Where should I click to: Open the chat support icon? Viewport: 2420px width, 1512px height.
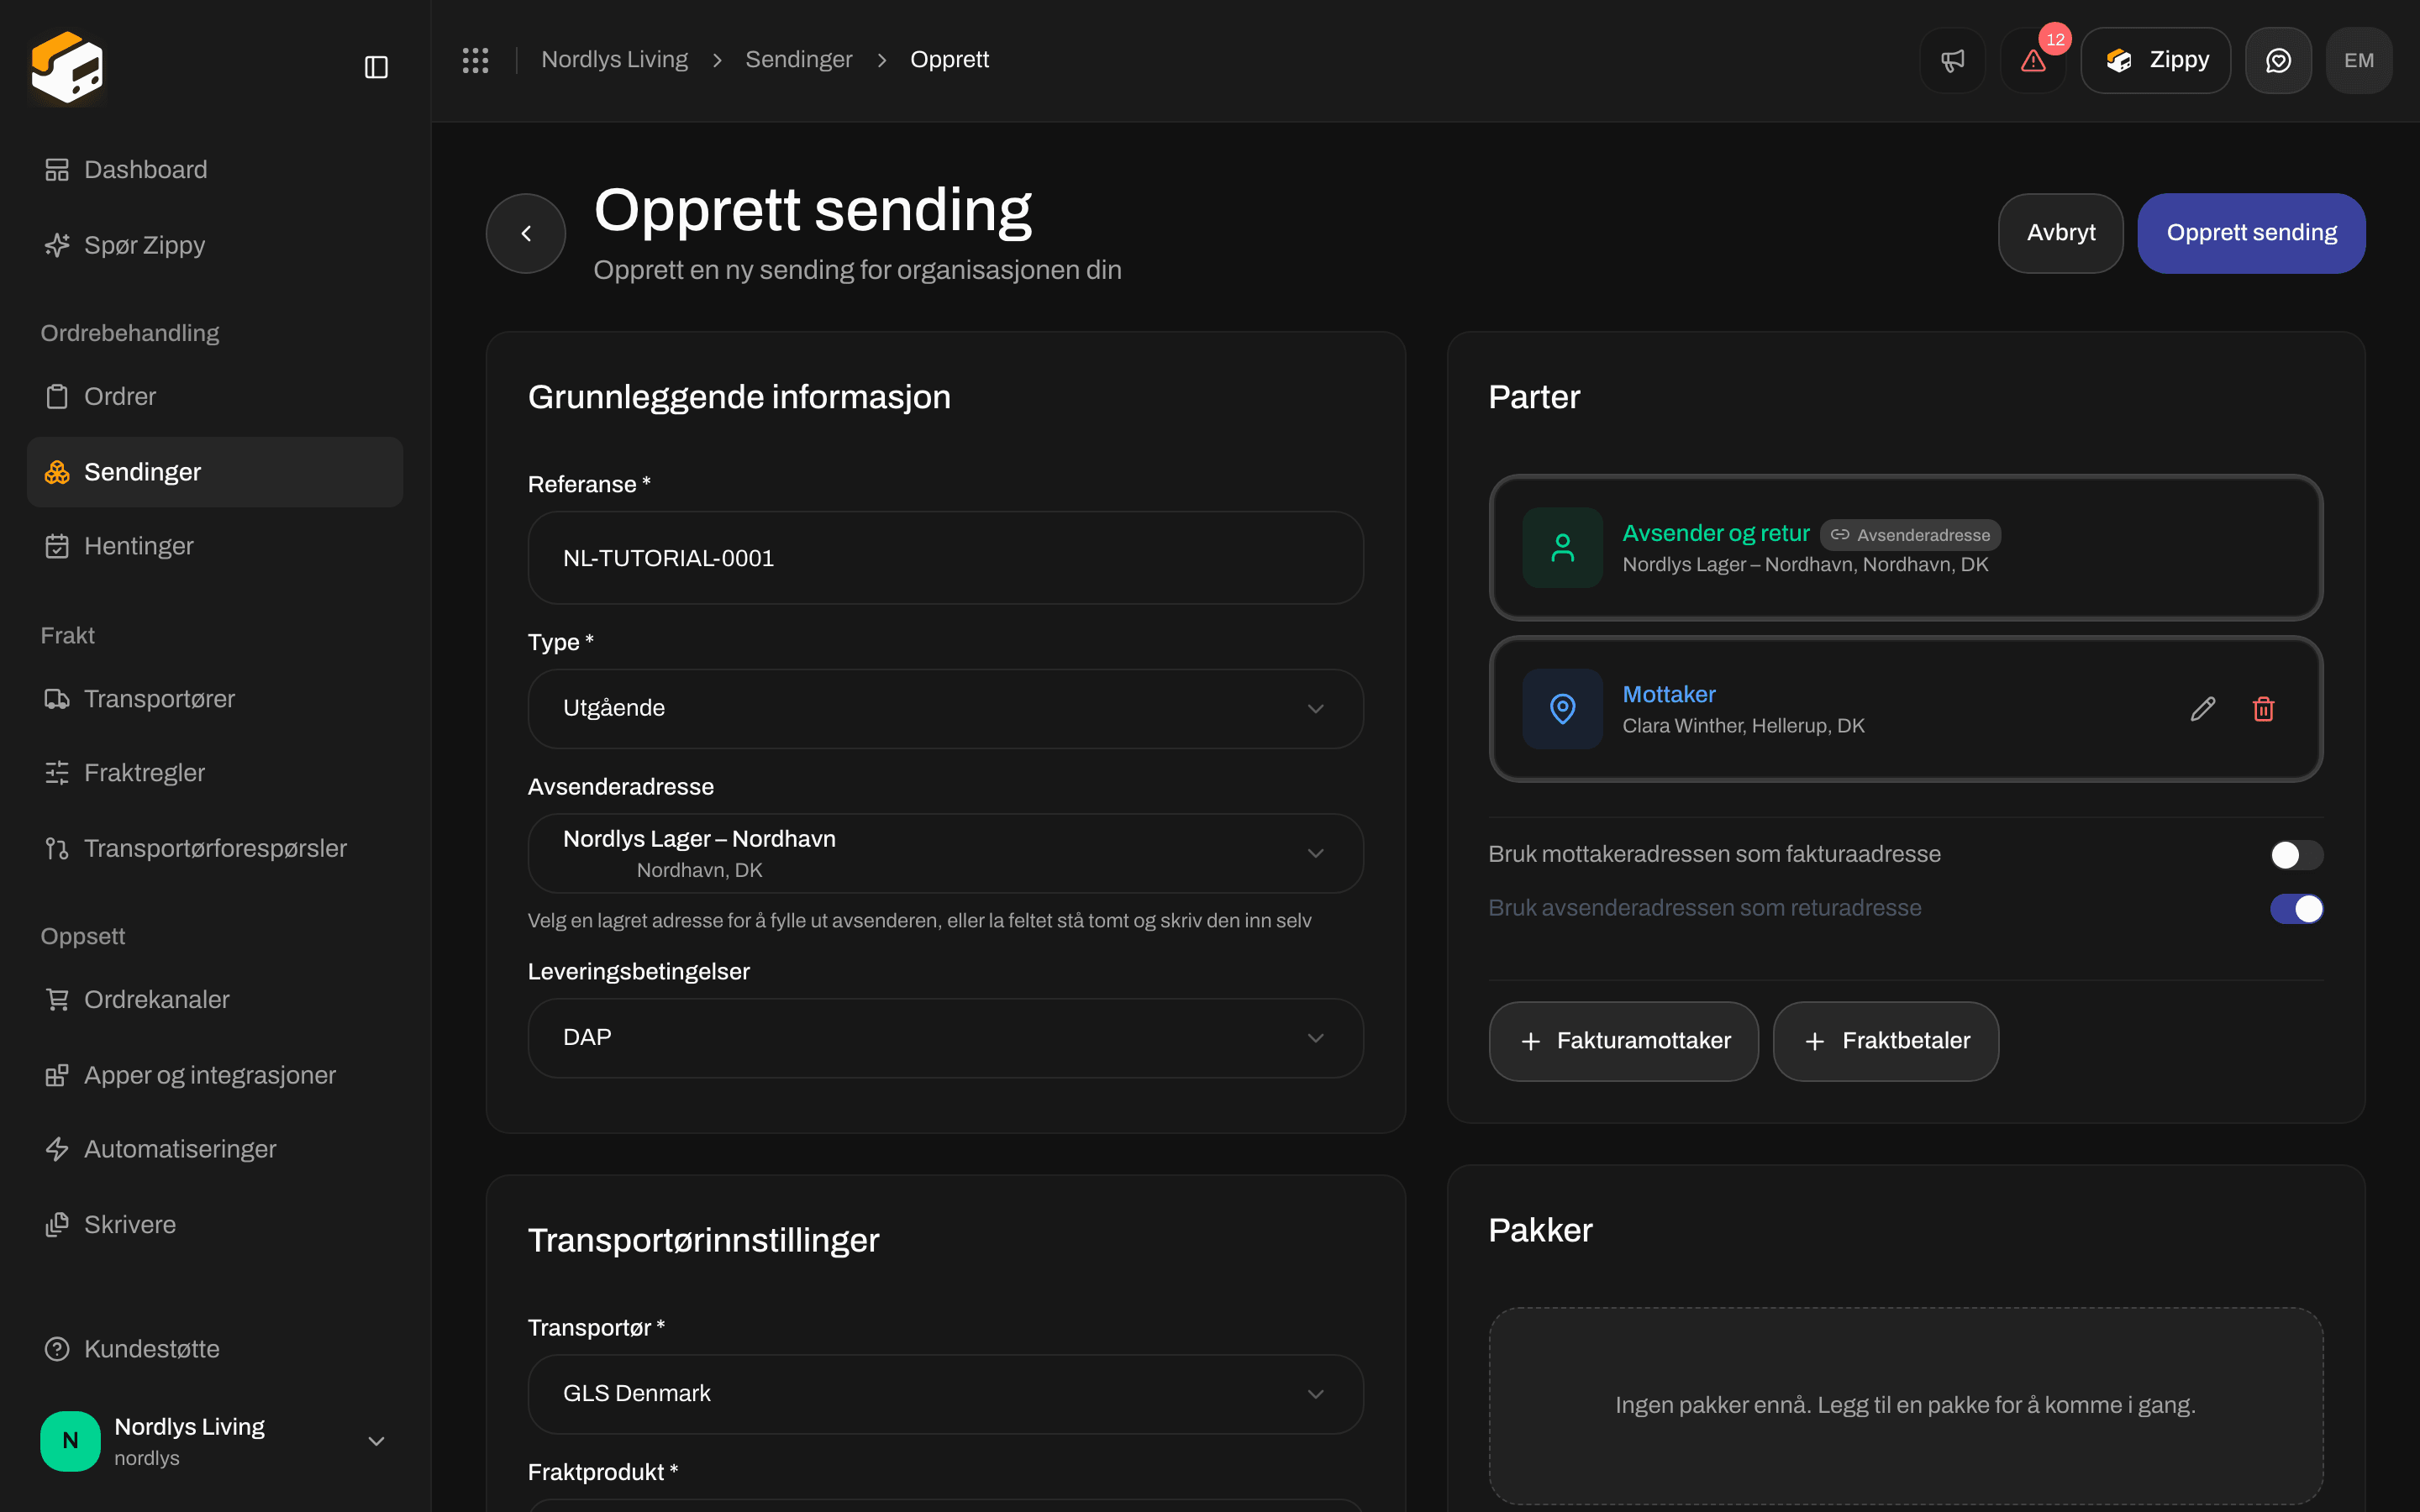(2278, 60)
